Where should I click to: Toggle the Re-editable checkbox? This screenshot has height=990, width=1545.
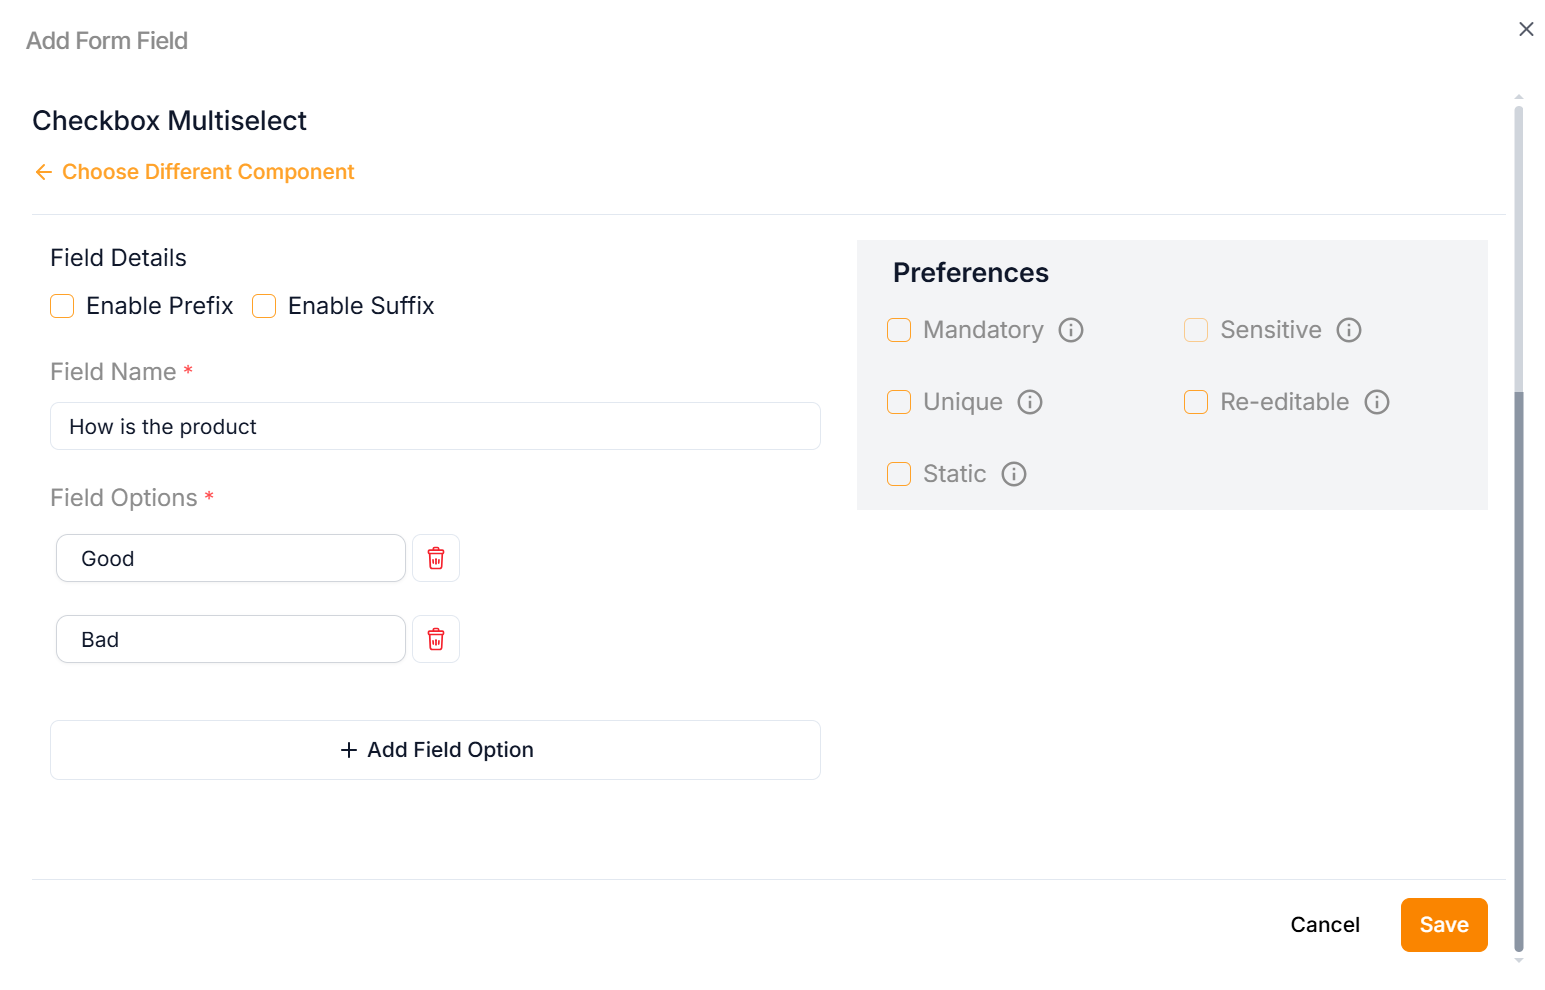[1196, 402]
